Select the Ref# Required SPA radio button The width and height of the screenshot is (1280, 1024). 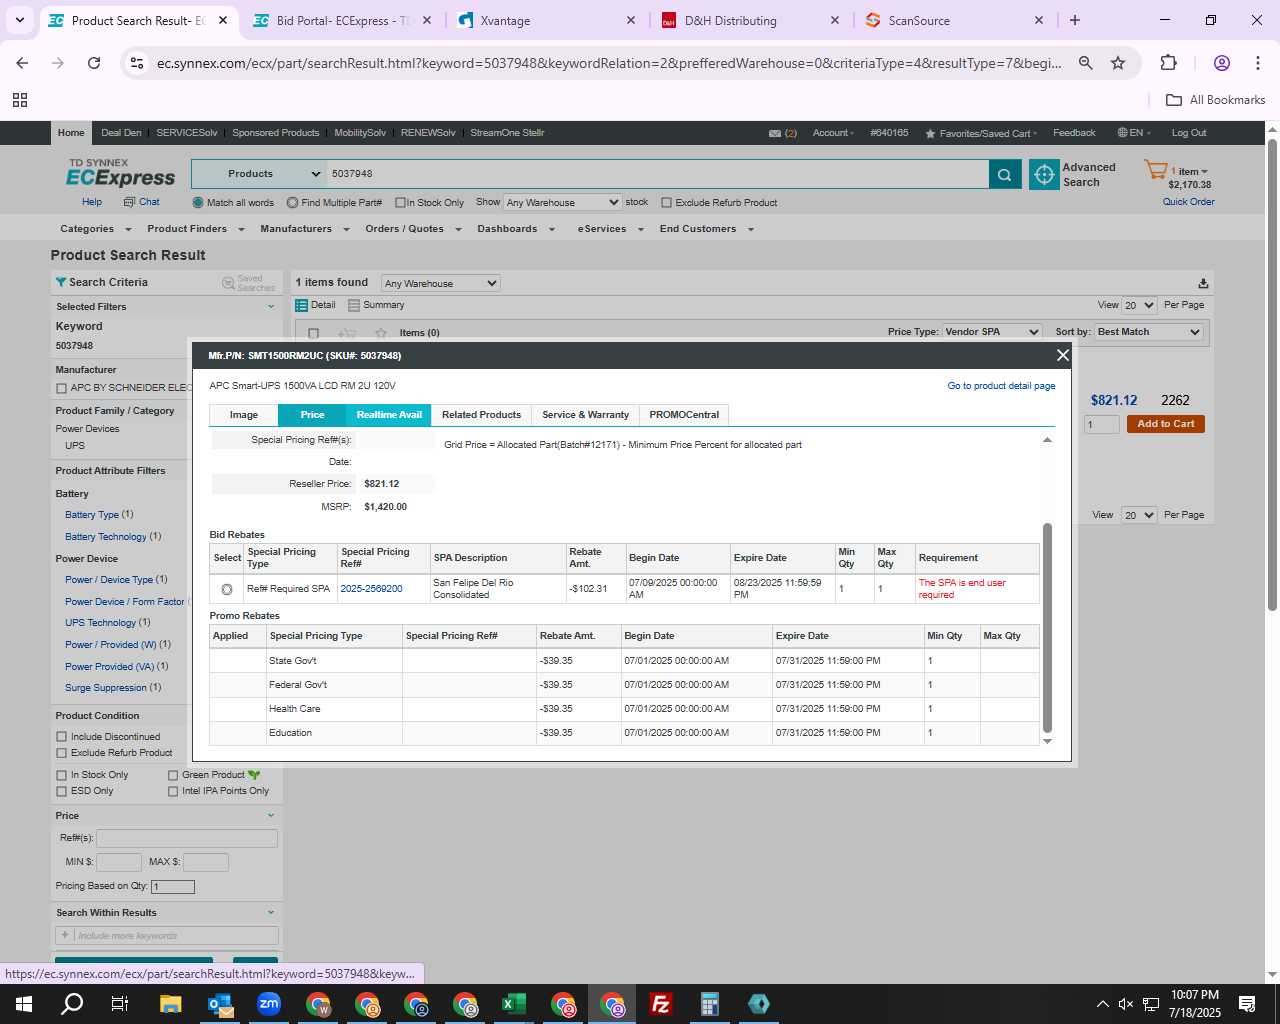point(227,589)
